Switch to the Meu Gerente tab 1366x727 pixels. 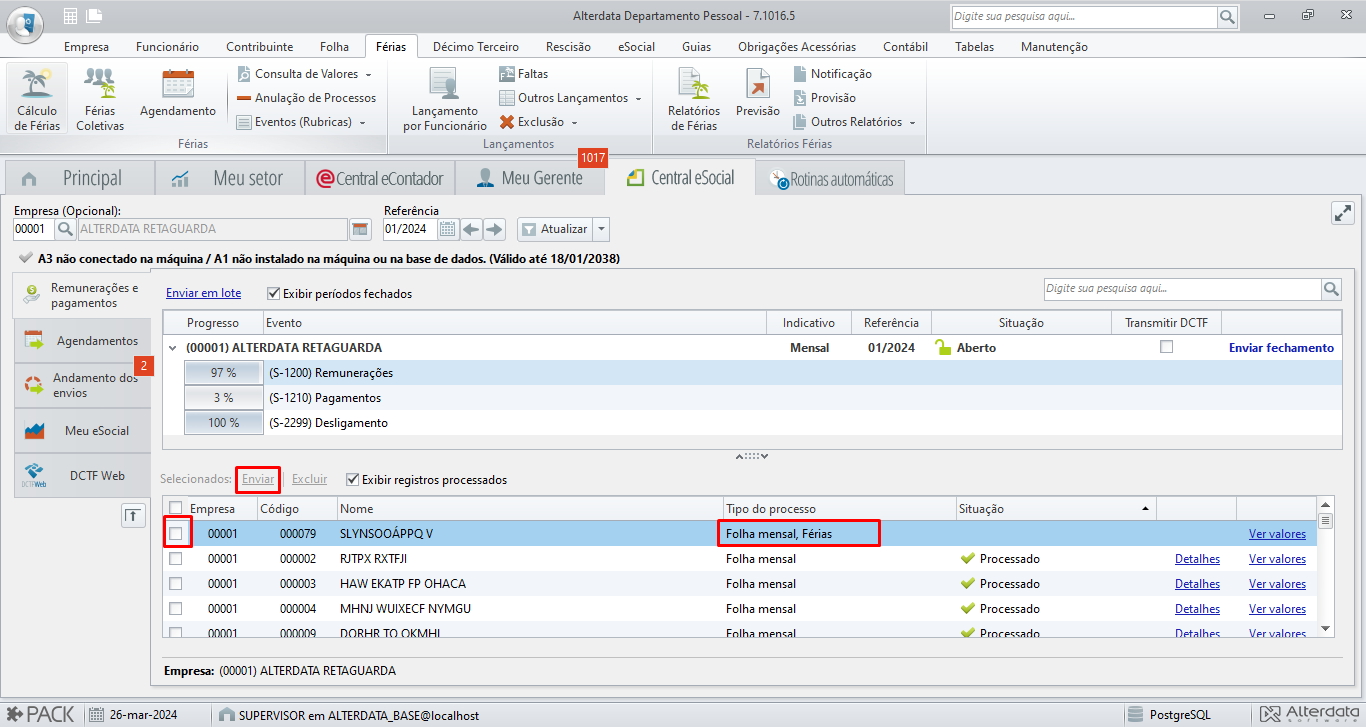point(530,178)
